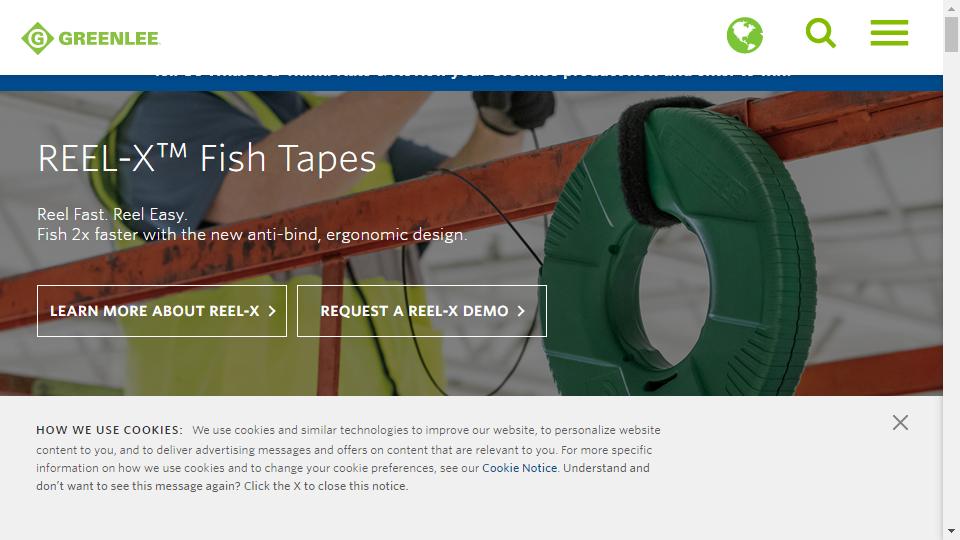The height and width of the screenshot is (540, 960).
Task: Click Request a REEL-X Demo button
Action: click(422, 311)
